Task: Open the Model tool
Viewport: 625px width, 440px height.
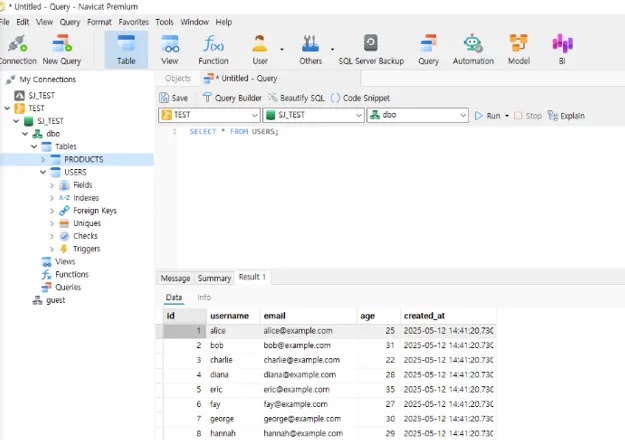Action: pyautogui.click(x=519, y=50)
